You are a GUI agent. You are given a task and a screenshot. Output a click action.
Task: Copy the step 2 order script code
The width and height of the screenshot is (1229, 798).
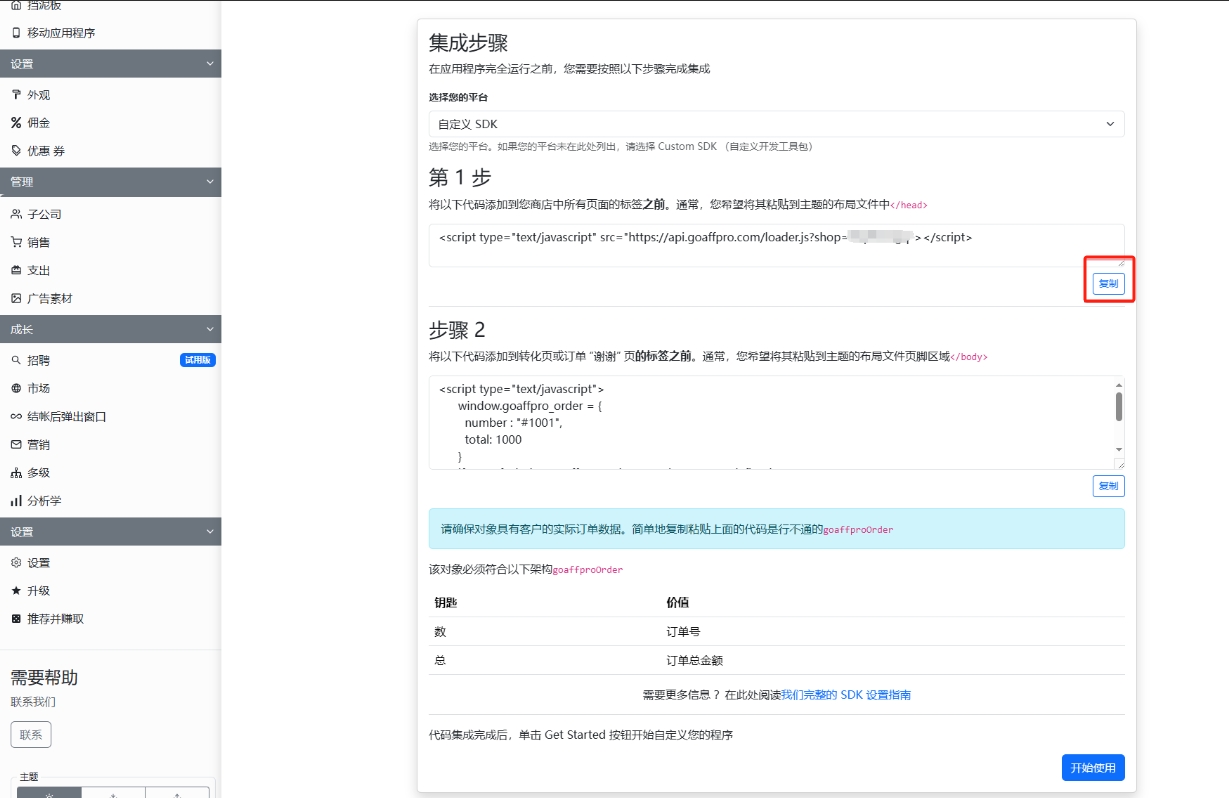point(1108,486)
